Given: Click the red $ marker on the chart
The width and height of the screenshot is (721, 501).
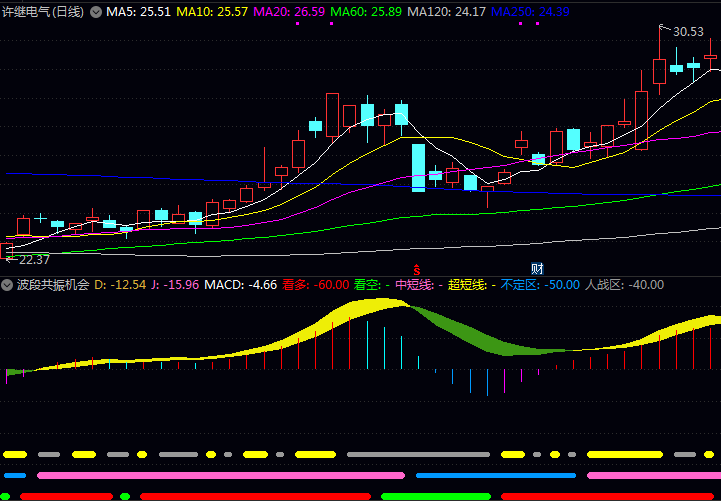Looking at the screenshot, I should point(418,268).
